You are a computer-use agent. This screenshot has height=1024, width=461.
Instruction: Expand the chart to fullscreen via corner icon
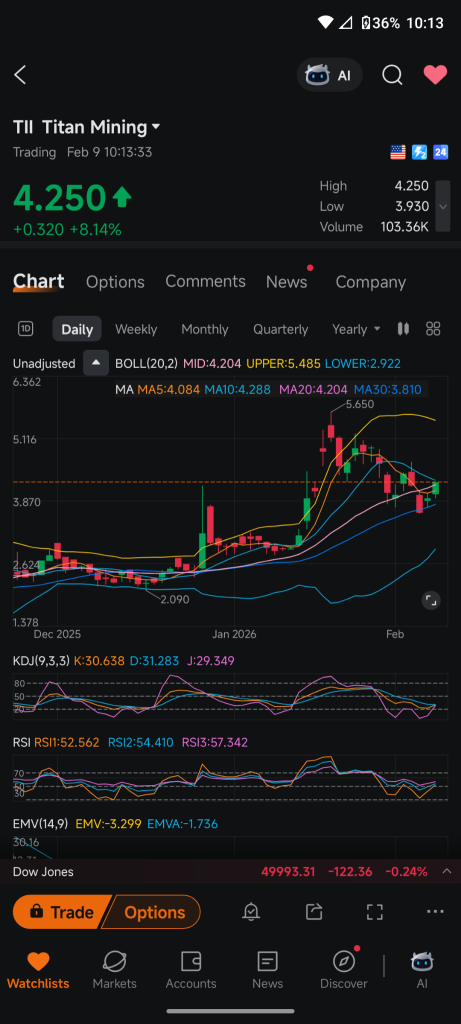click(x=430, y=600)
